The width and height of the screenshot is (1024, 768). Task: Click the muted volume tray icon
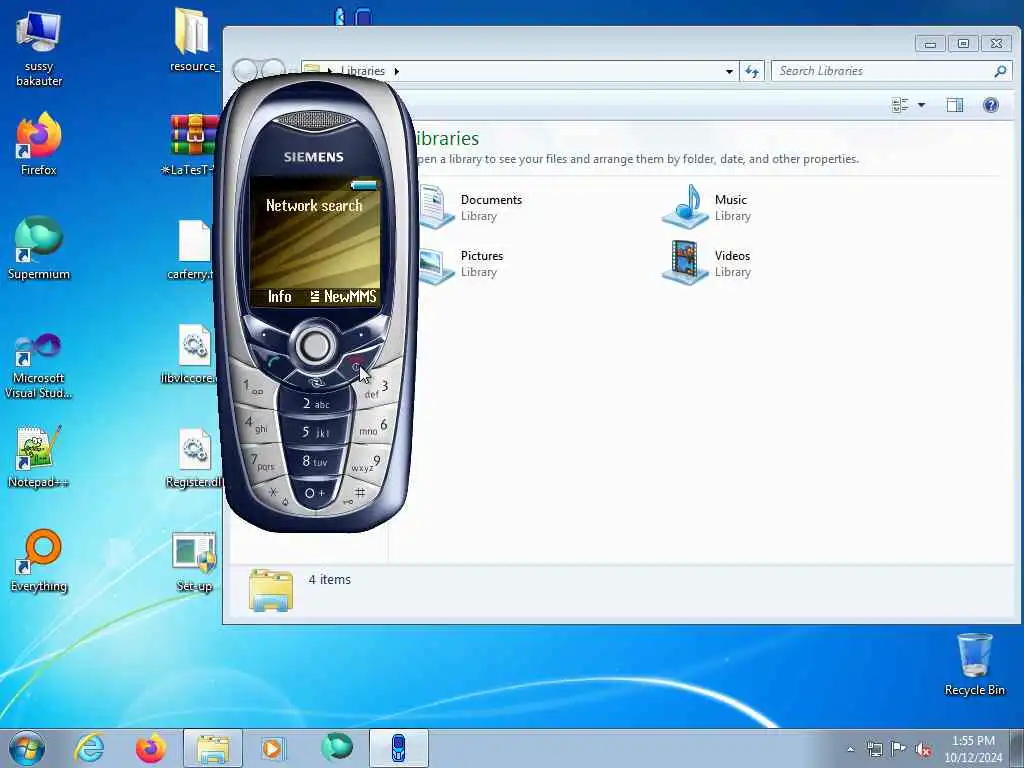[923, 750]
